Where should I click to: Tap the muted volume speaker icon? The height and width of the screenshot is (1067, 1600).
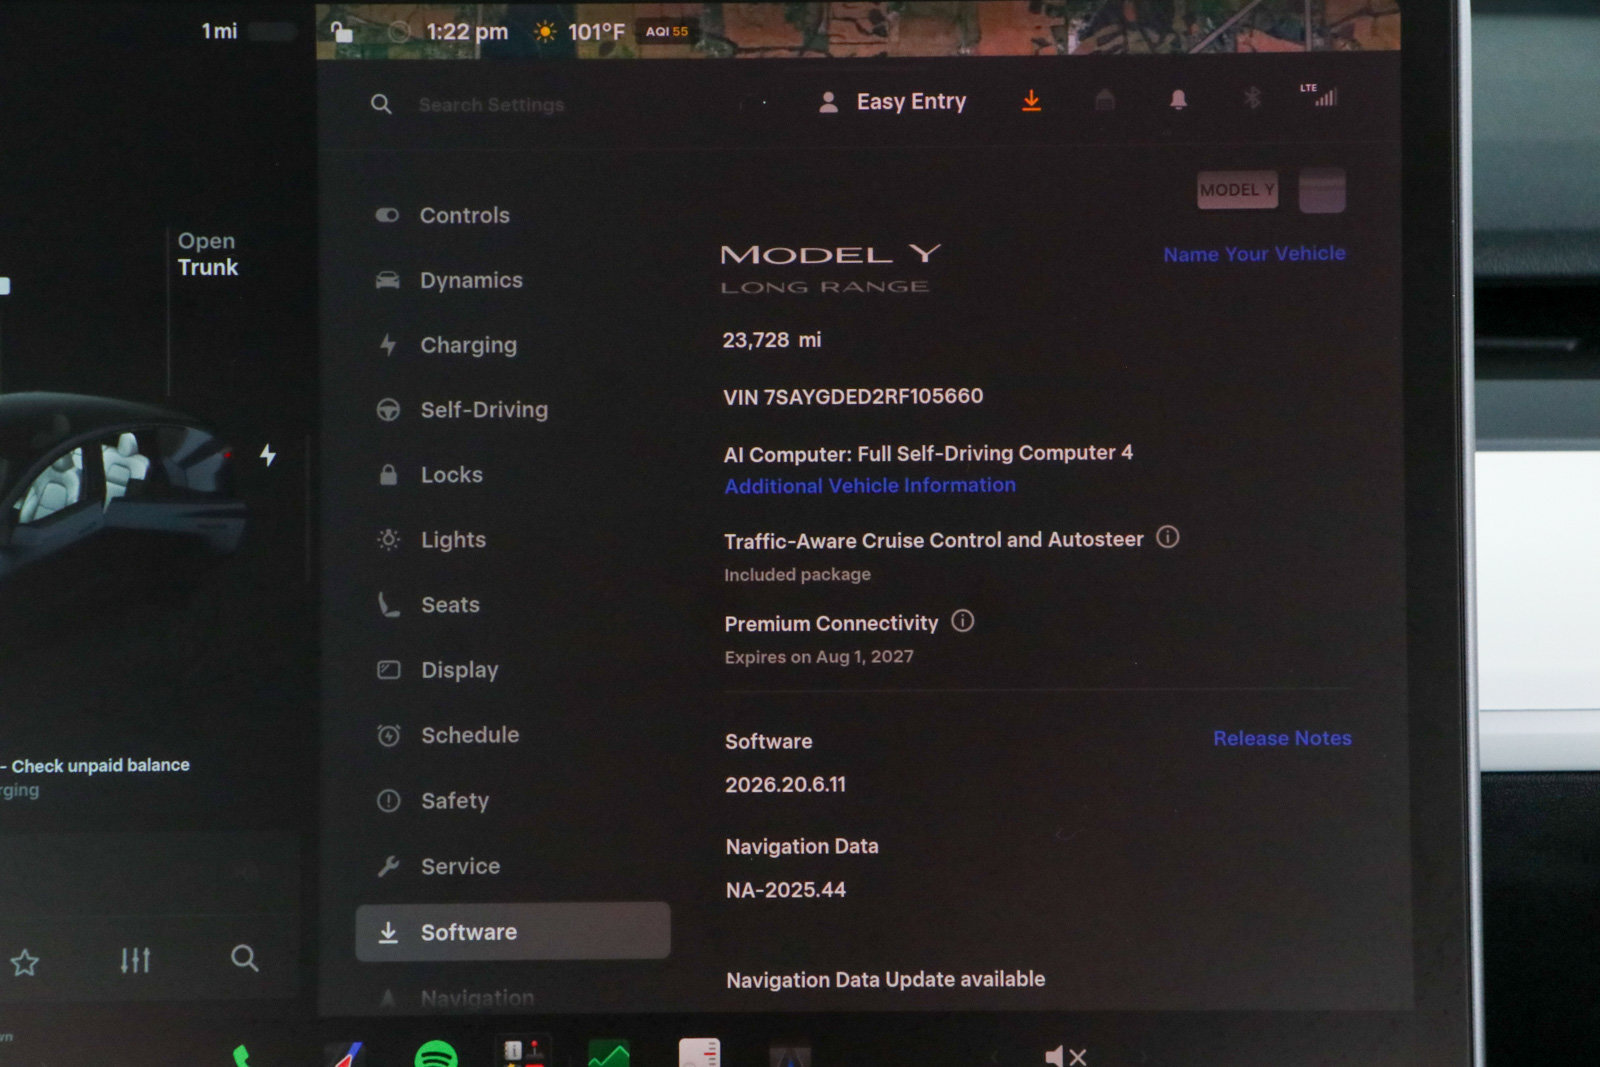[1065, 1055]
